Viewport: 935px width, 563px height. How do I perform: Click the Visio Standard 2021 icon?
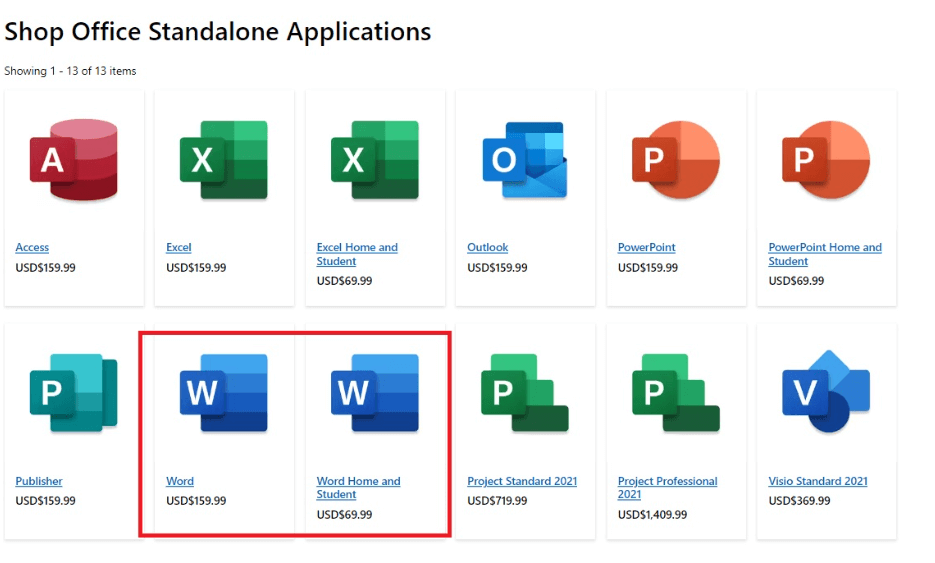tap(826, 391)
